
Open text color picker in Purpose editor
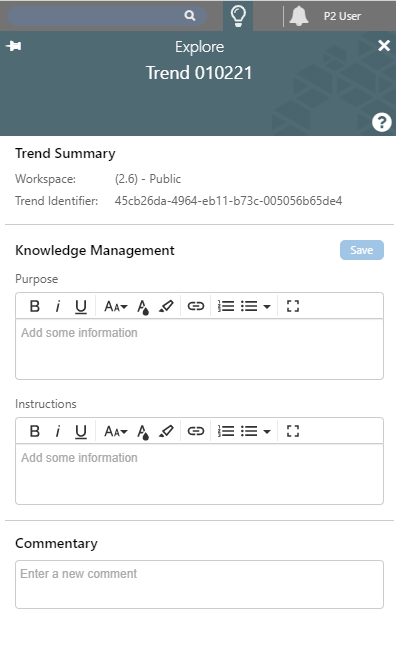click(x=143, y=307)
